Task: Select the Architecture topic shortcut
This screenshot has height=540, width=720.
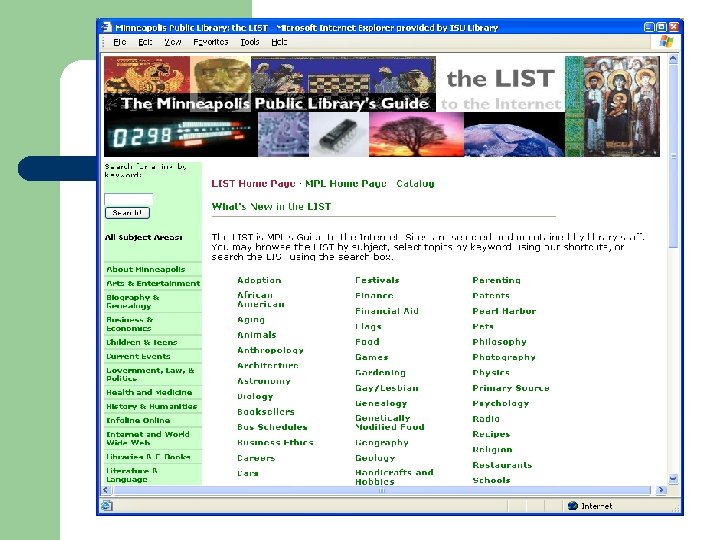Action: click(x=268, y=366)
